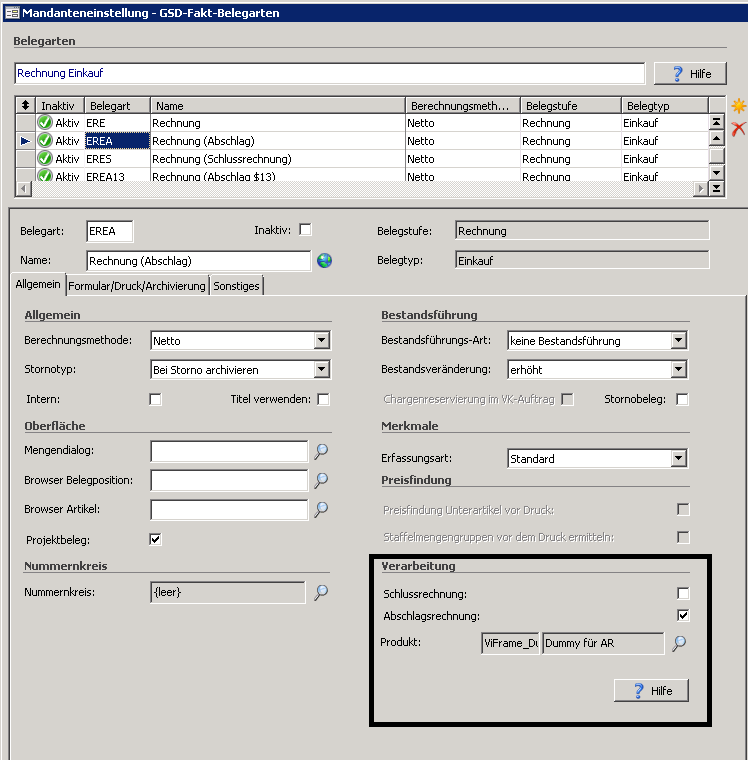Image resolution: width=748 pixels, height=760 pixels.
Task: Sort by the Belegart column header
Action: click(118, 106)
